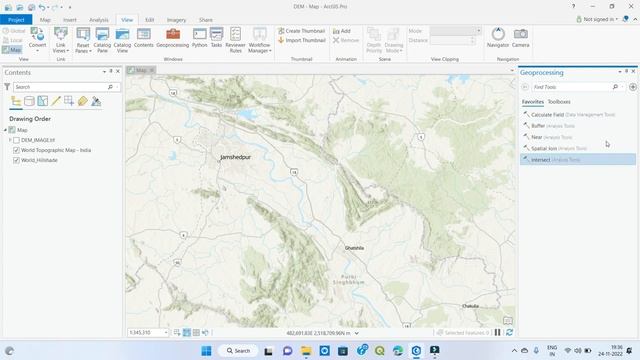
Task: Switch view to Map mode
Action: tap(12, 50)
